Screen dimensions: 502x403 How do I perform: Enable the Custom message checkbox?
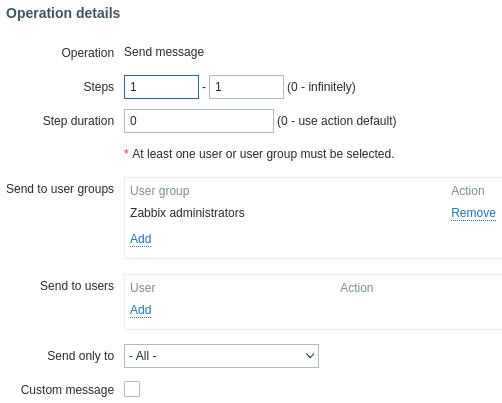(132, 389)
